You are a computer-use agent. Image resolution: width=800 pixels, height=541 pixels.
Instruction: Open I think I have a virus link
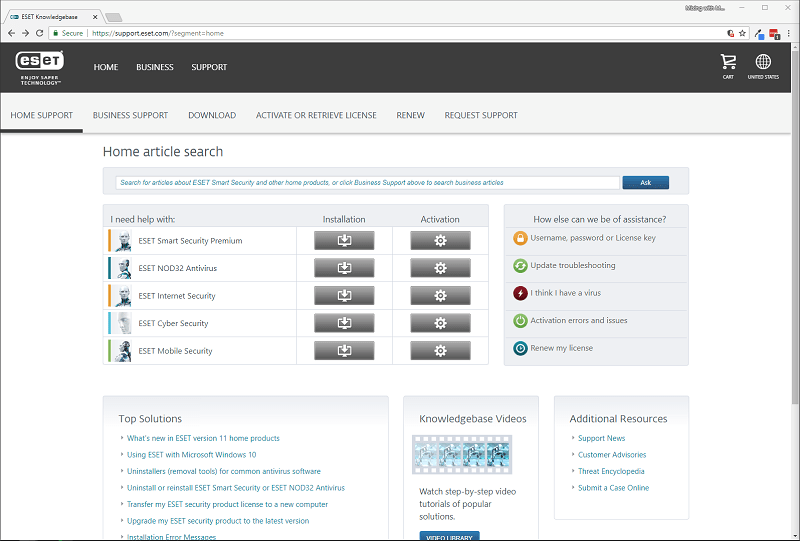click(565, 293)
